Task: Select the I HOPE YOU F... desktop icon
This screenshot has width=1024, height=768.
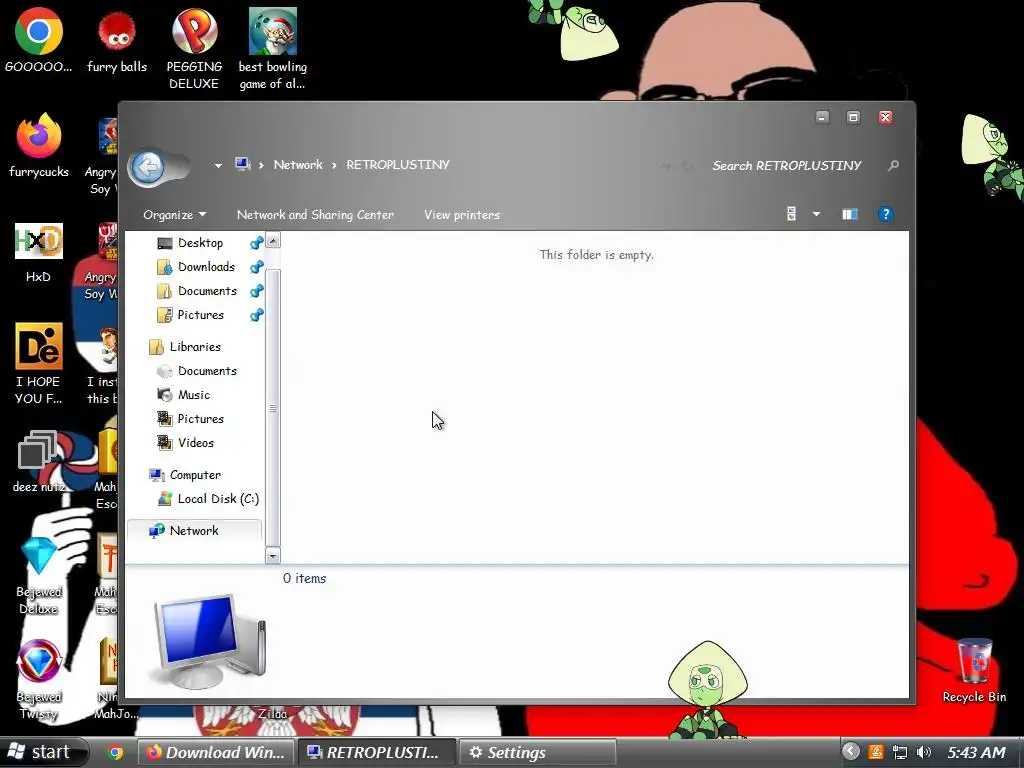Action: [x=39, y=363]
